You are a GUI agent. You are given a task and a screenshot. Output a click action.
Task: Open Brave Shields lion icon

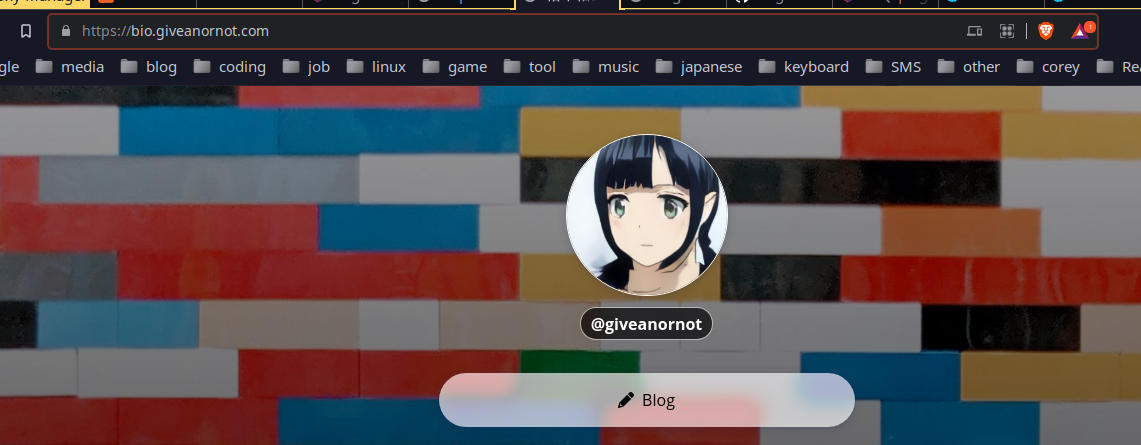1046,31
